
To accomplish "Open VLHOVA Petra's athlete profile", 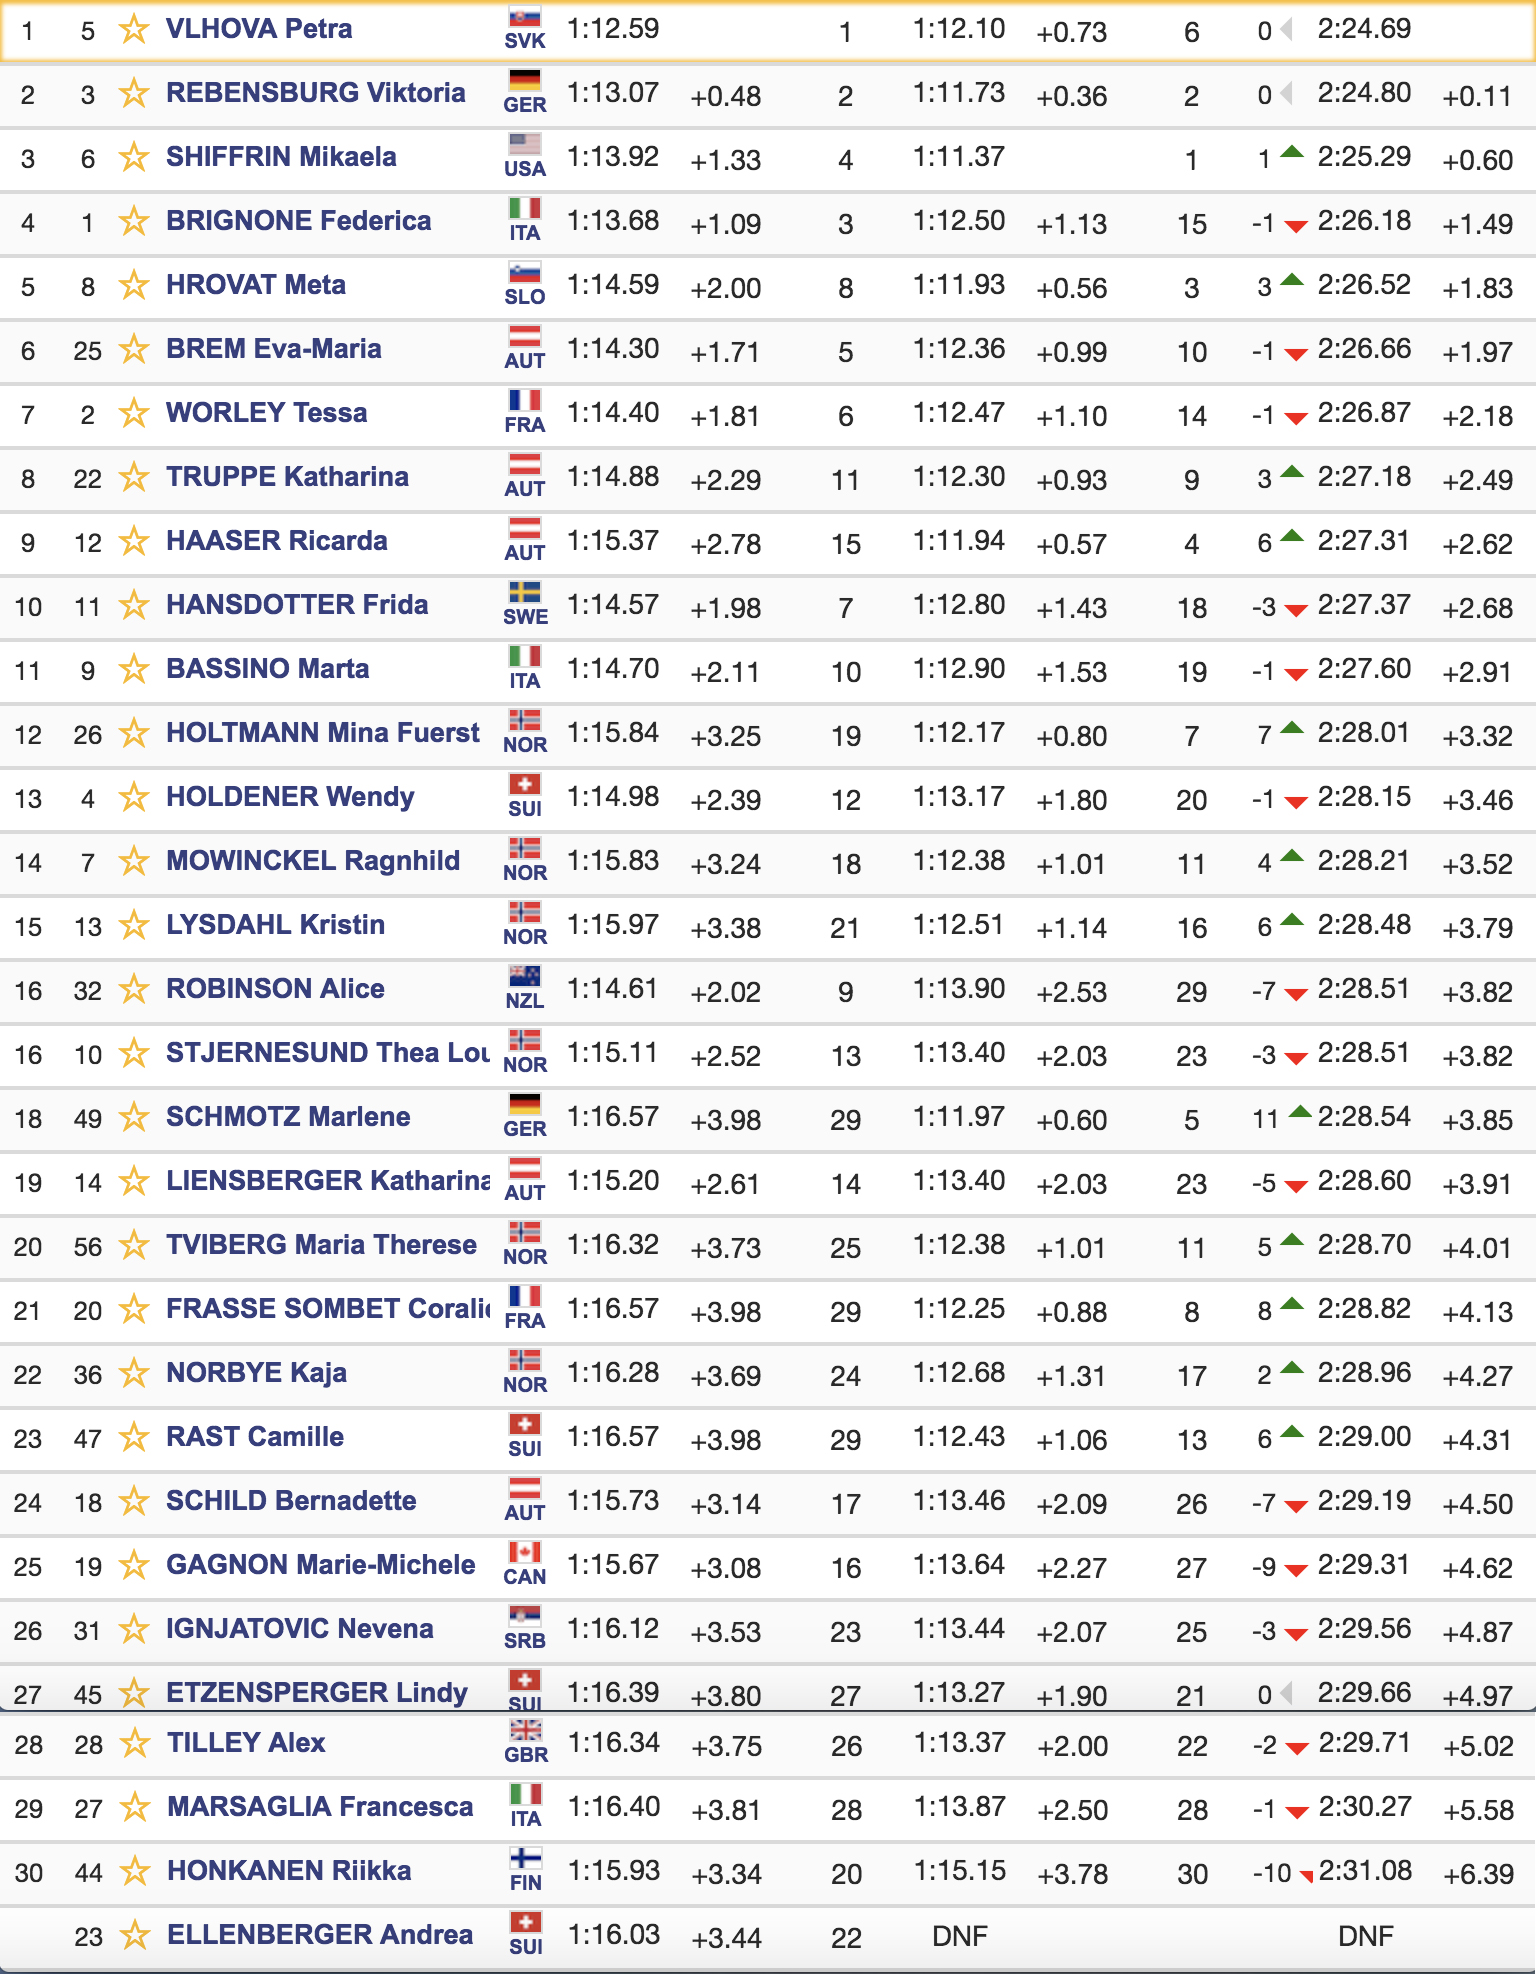I will click(259, 28).
